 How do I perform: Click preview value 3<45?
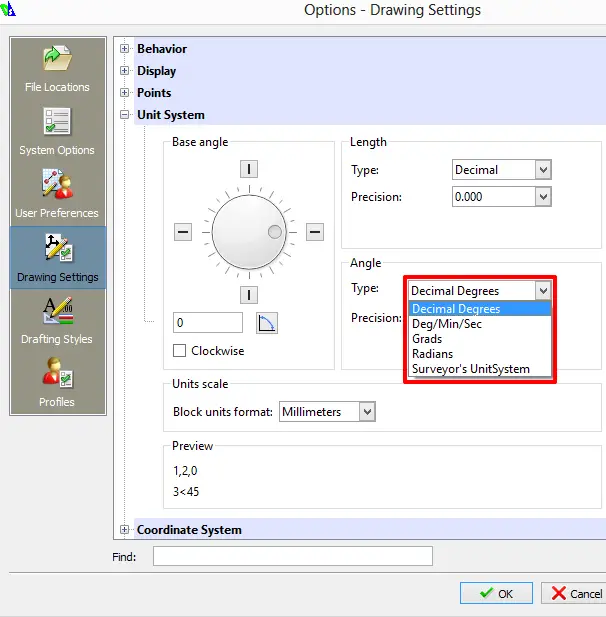186,491
